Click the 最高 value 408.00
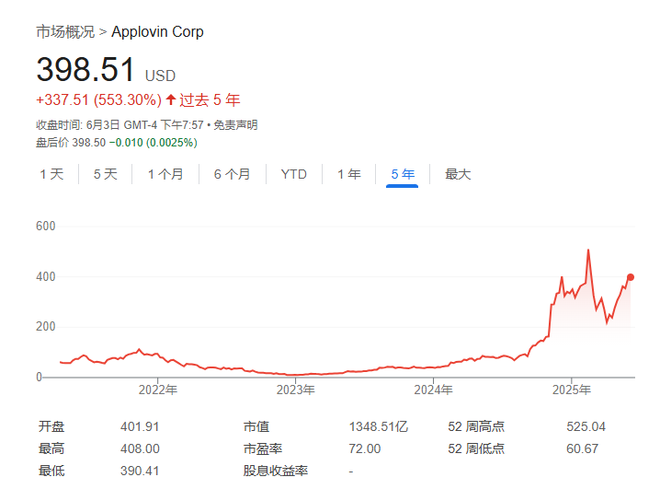Viewport: 660px width, 489px height. click(x=140, y=449)
